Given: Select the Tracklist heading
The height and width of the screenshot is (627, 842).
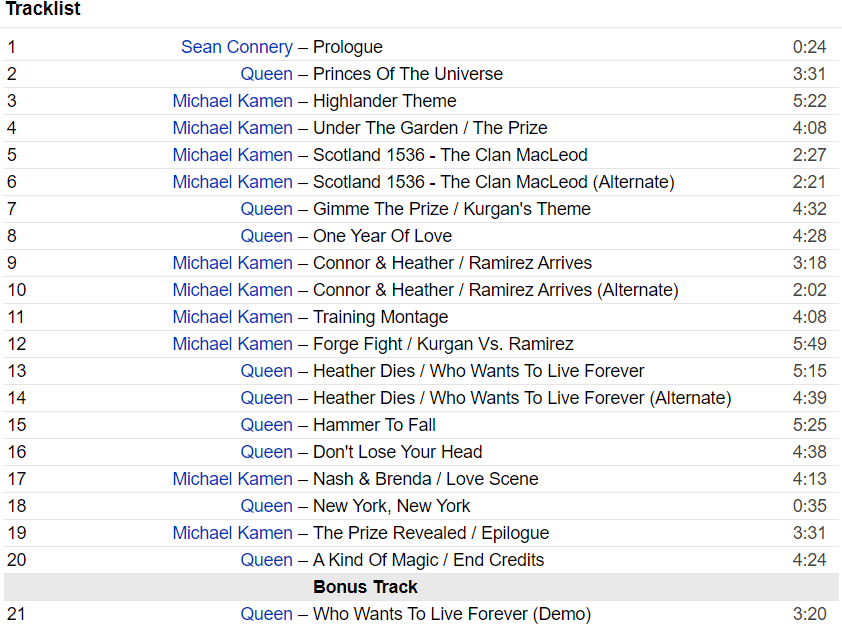Looking at the screenshot, I should coord(43,9).
